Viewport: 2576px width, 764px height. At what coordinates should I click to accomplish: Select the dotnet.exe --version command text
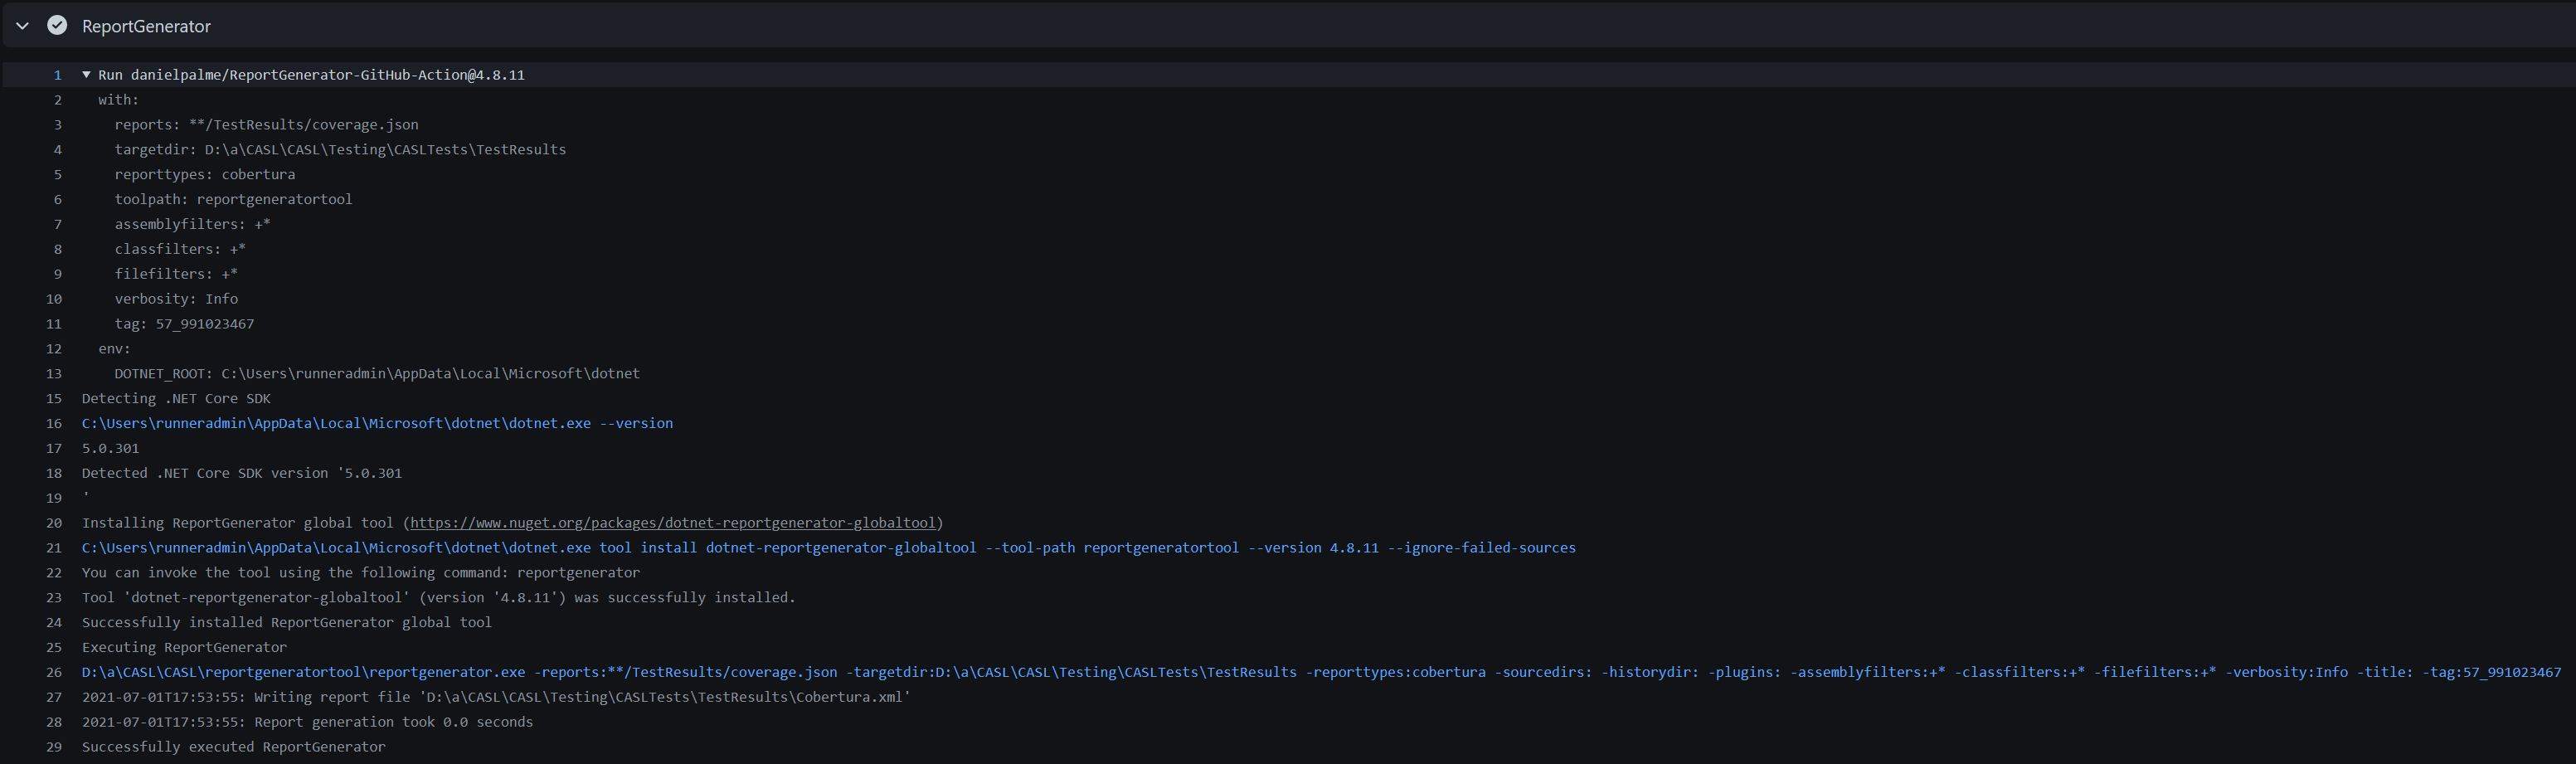376,423
